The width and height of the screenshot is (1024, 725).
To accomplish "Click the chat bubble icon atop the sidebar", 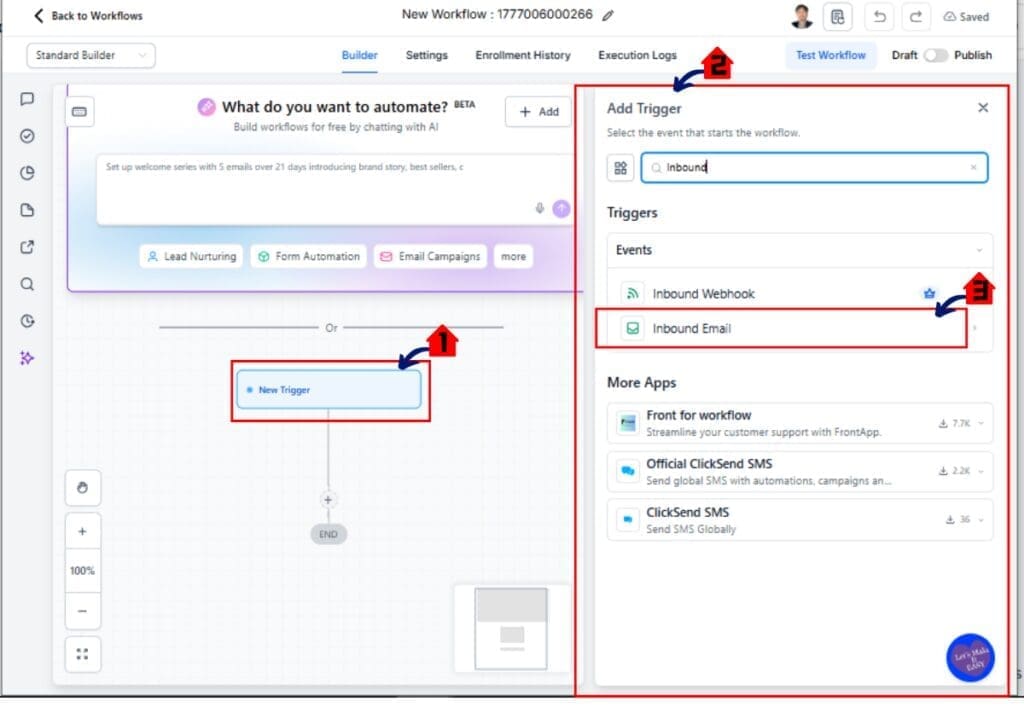I will point(27,99).
